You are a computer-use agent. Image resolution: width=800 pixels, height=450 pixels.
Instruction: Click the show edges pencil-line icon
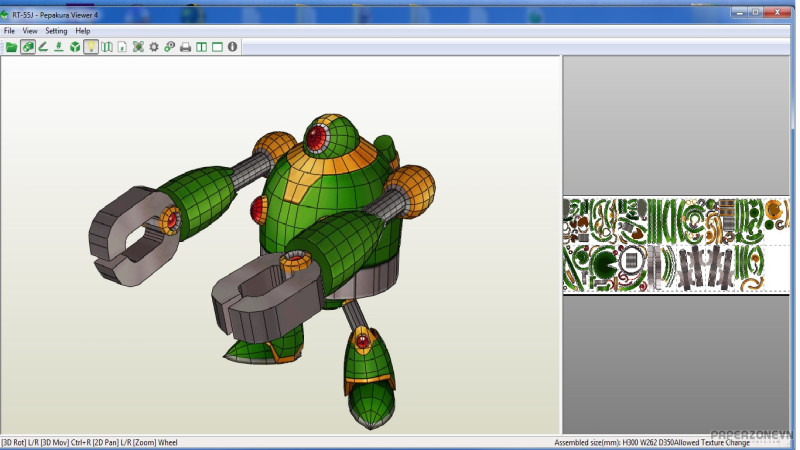coord(43,47)
